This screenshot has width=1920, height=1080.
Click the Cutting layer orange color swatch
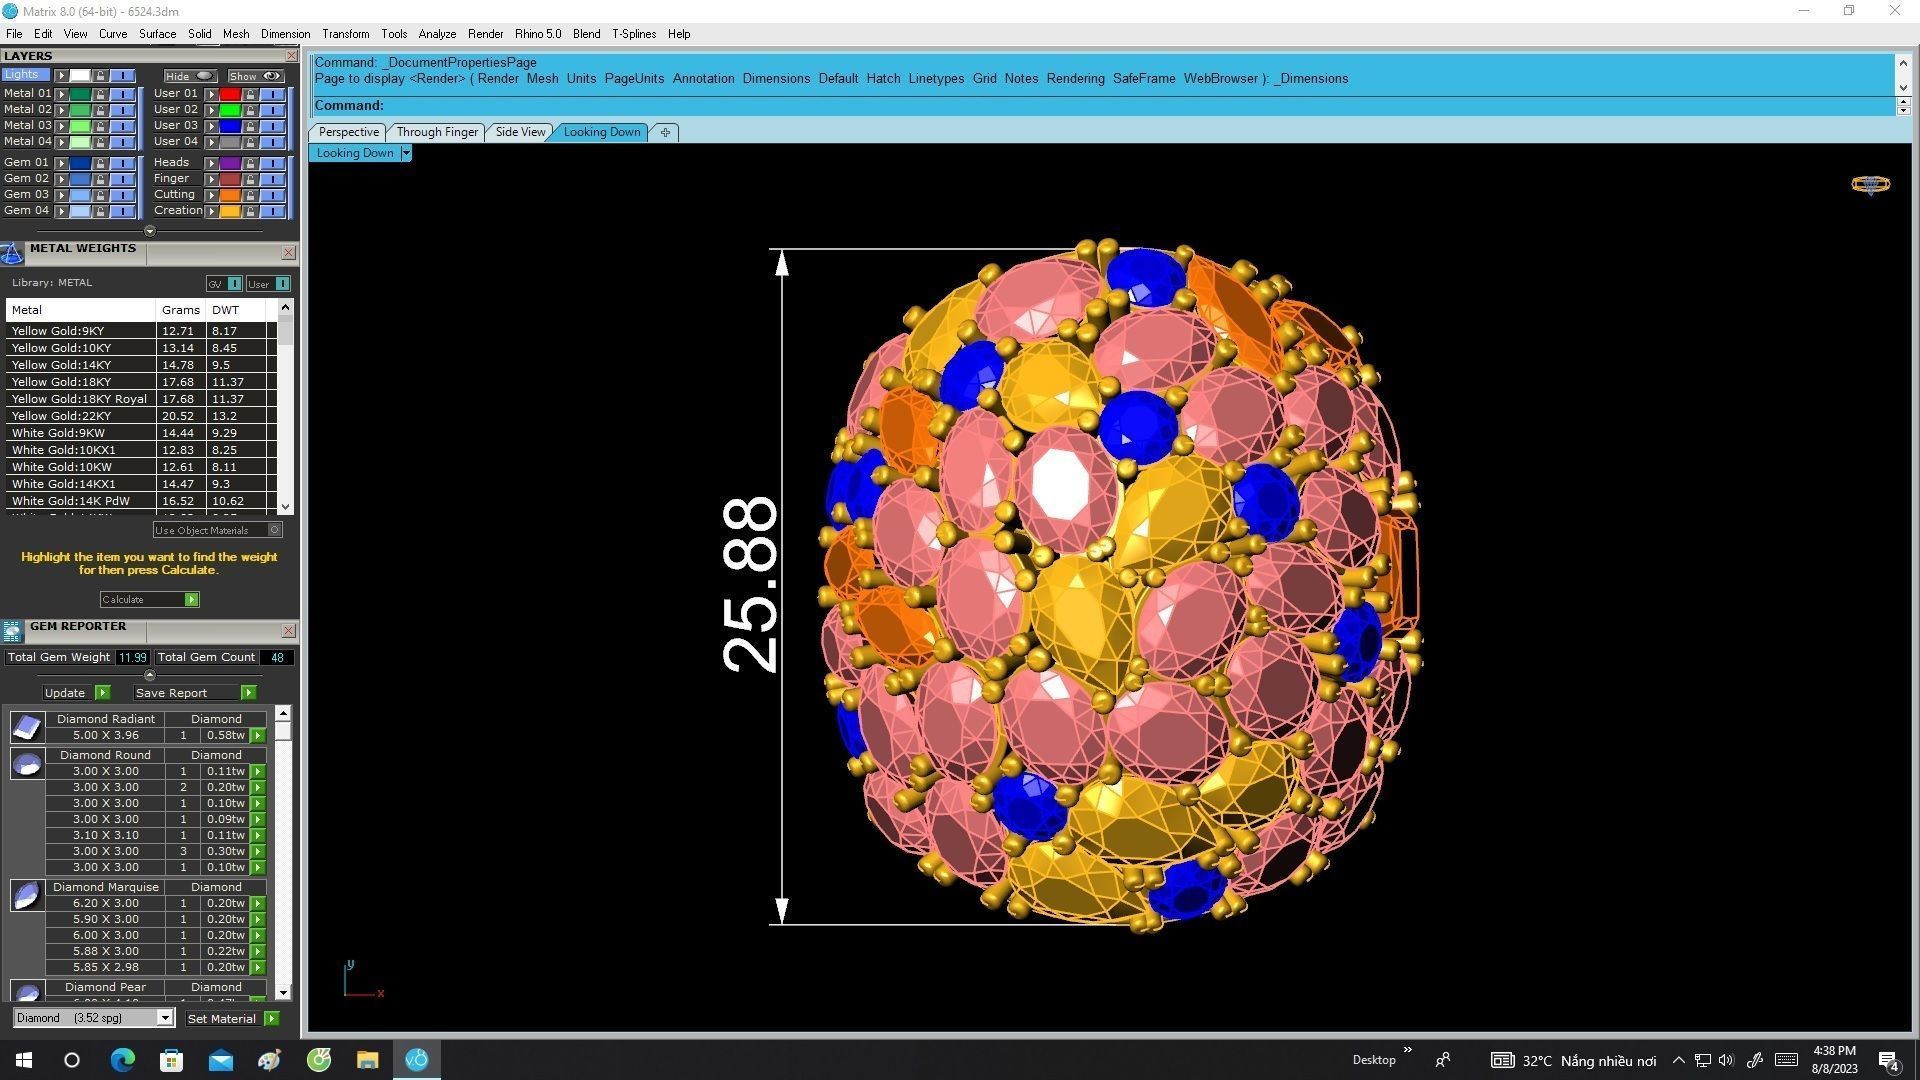tap(230, 195)
